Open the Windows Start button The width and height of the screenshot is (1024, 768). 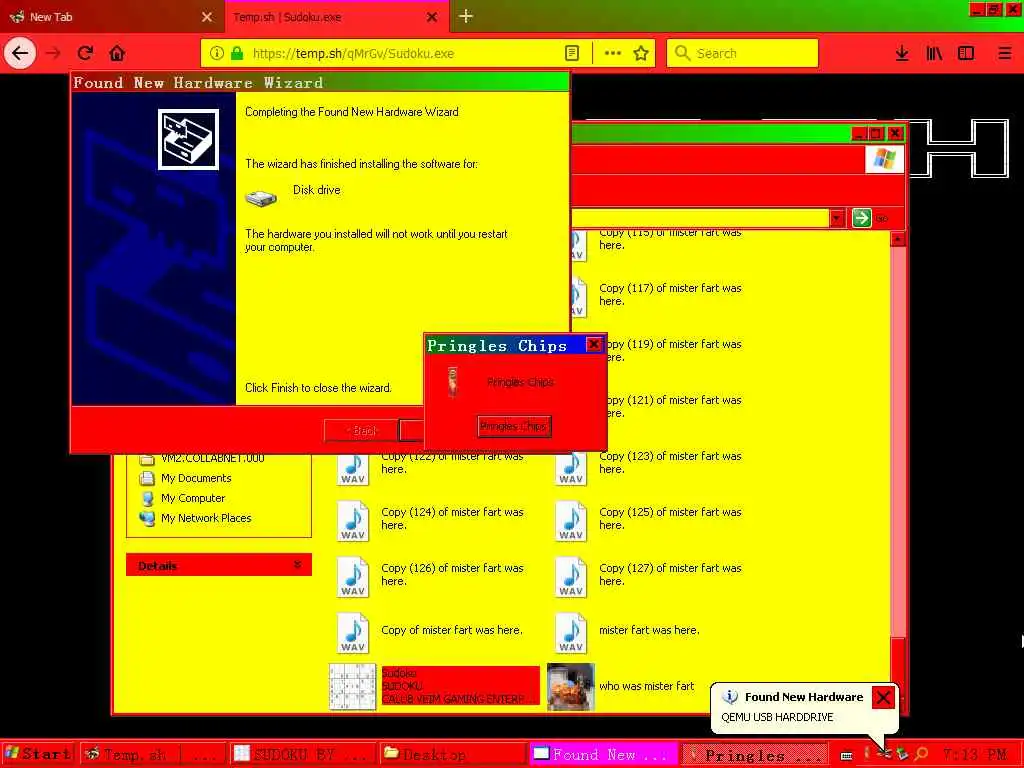tap(38, 754)
